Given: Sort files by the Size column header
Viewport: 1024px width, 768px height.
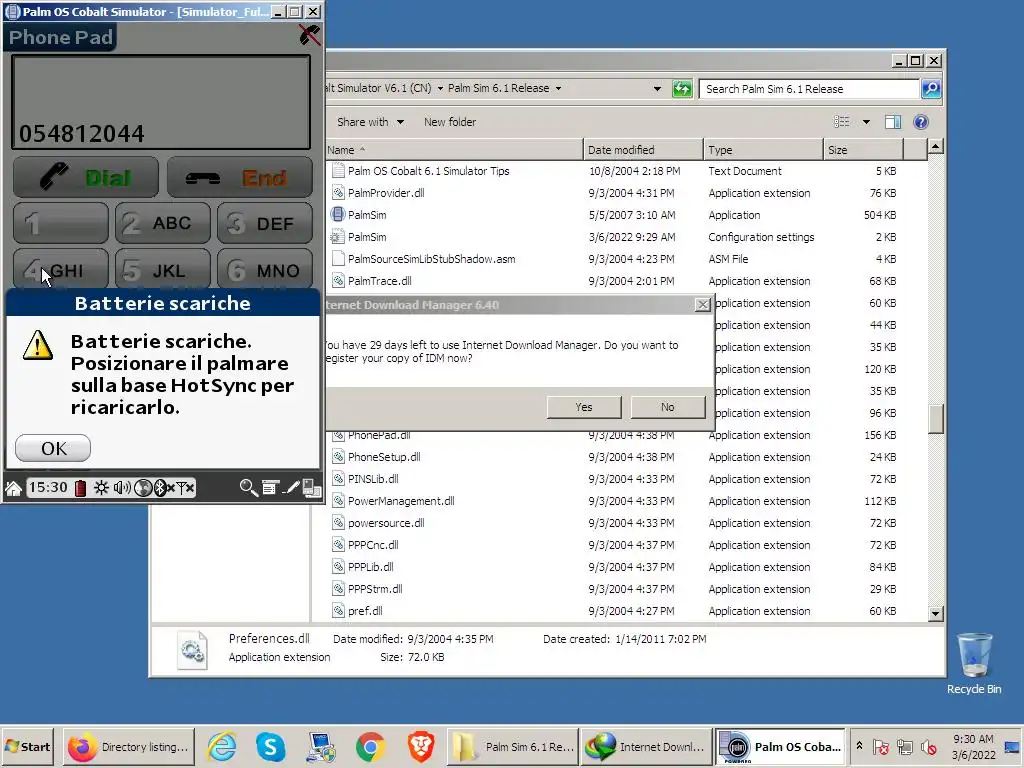Looking at the screenshot, I should pyautogui.click(x=863, y=150).
